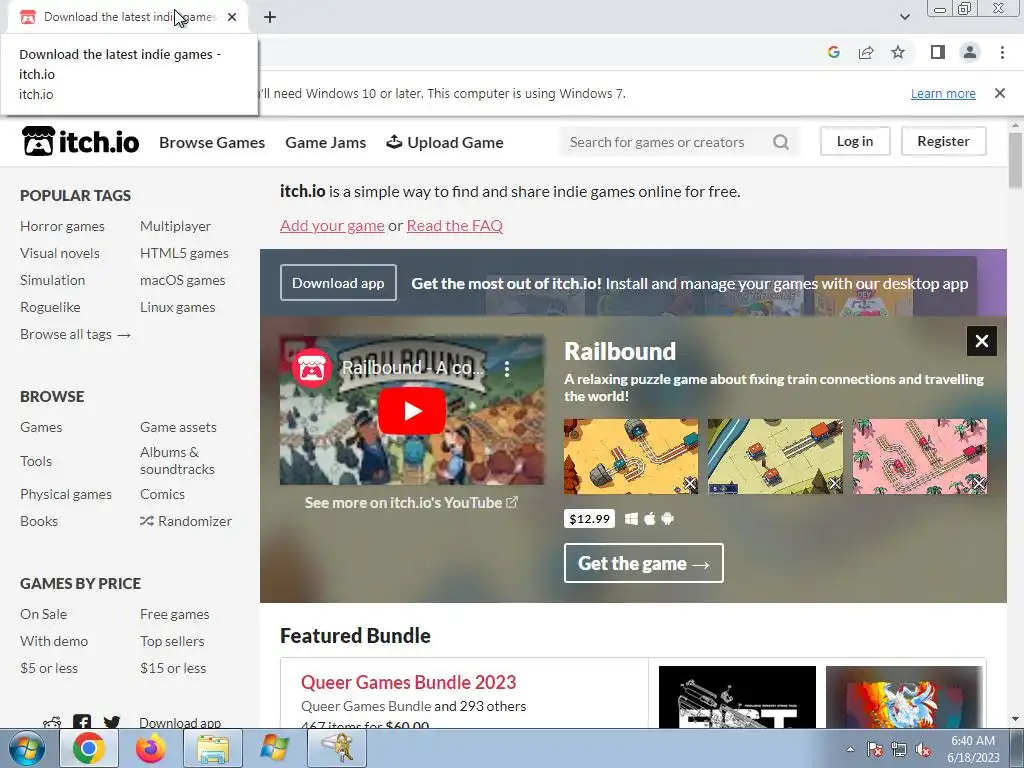Image resolution: width=1024 pixels, height=768 pixels.
Task: Click the taskbar clock
Action: click(x=973, y=749)
